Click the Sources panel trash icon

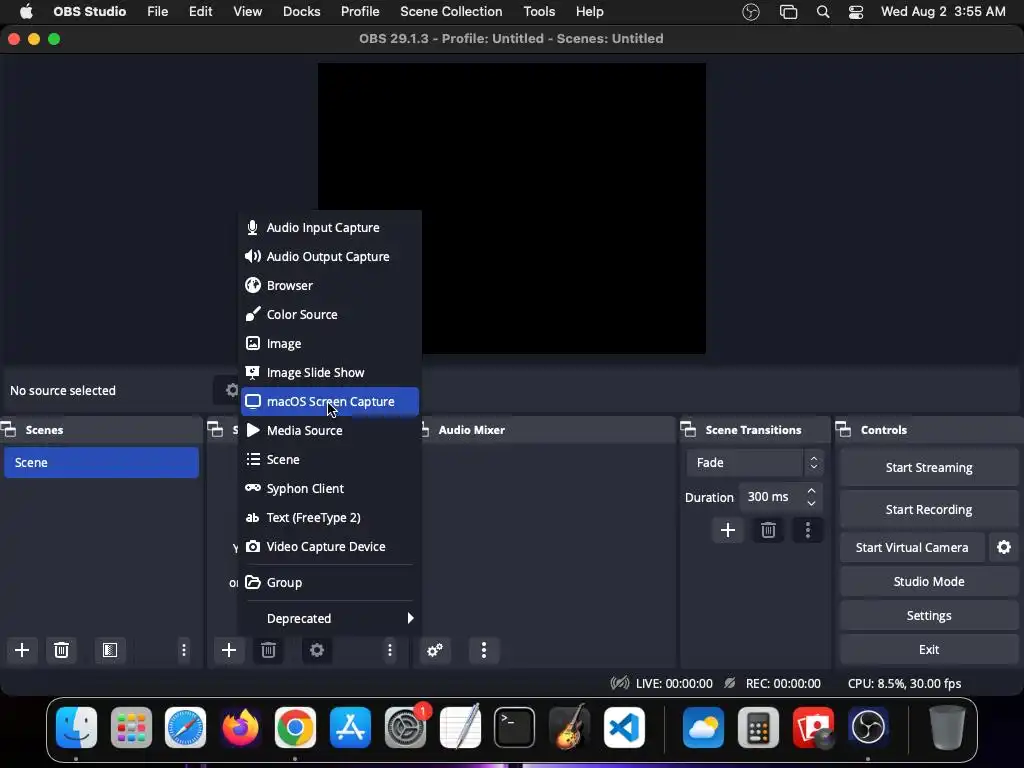(x=268, y=650)
